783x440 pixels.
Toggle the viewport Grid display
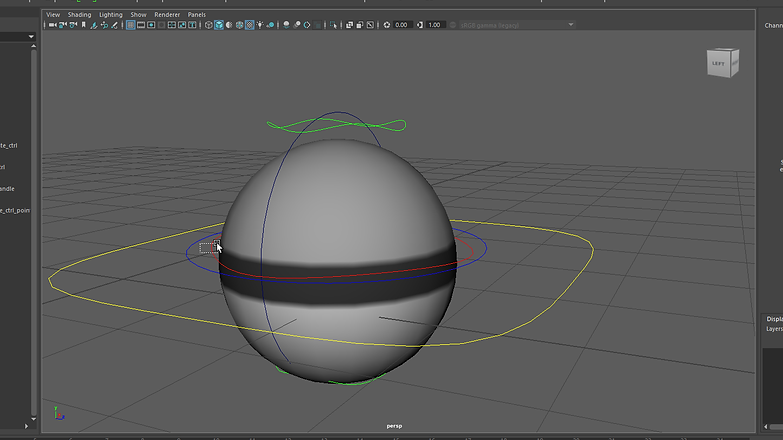click(x=130, y=25)
